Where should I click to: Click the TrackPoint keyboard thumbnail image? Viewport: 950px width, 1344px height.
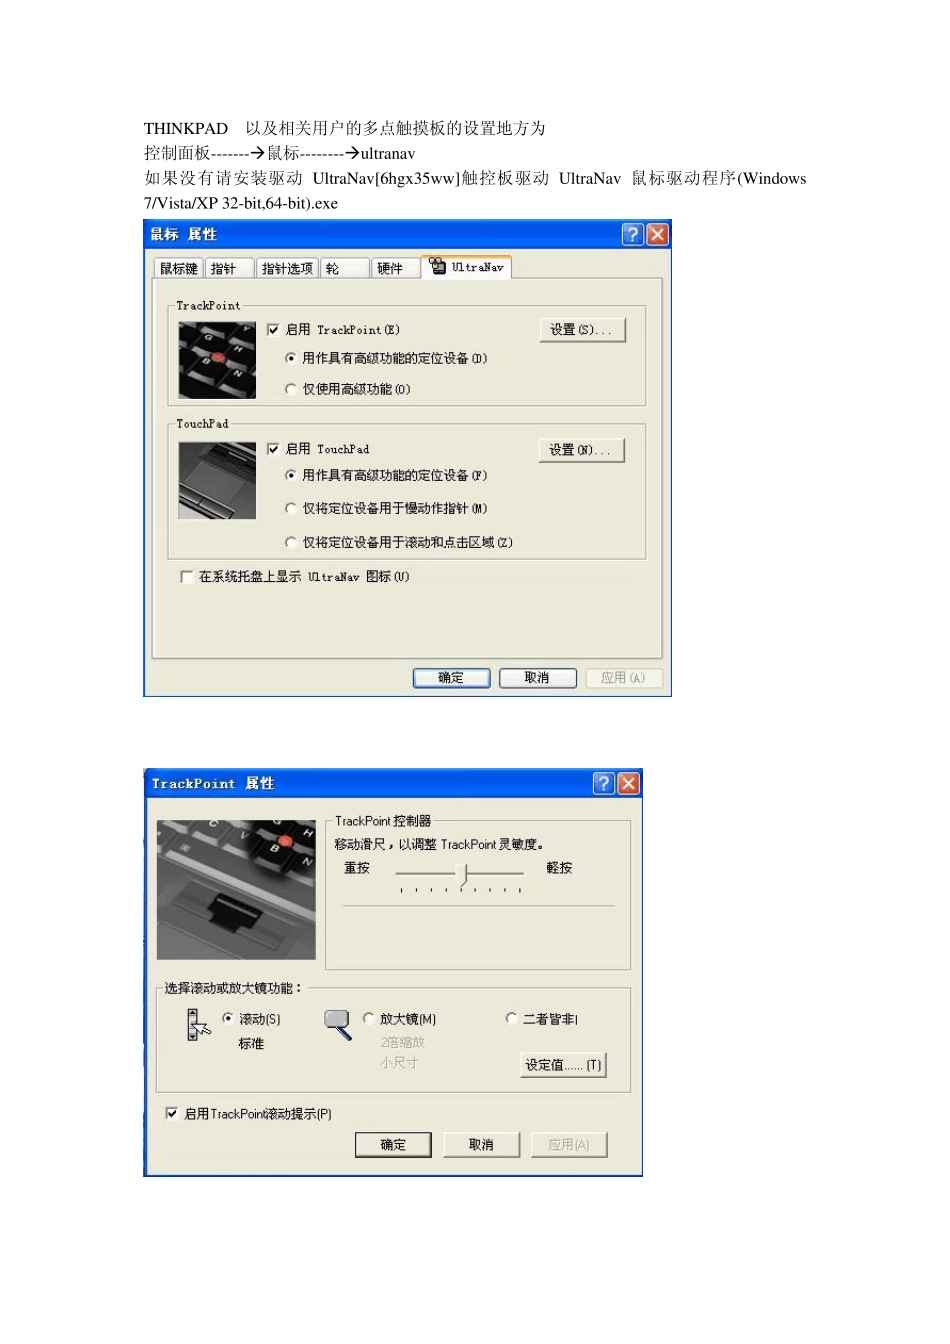(x=217, y=362)
